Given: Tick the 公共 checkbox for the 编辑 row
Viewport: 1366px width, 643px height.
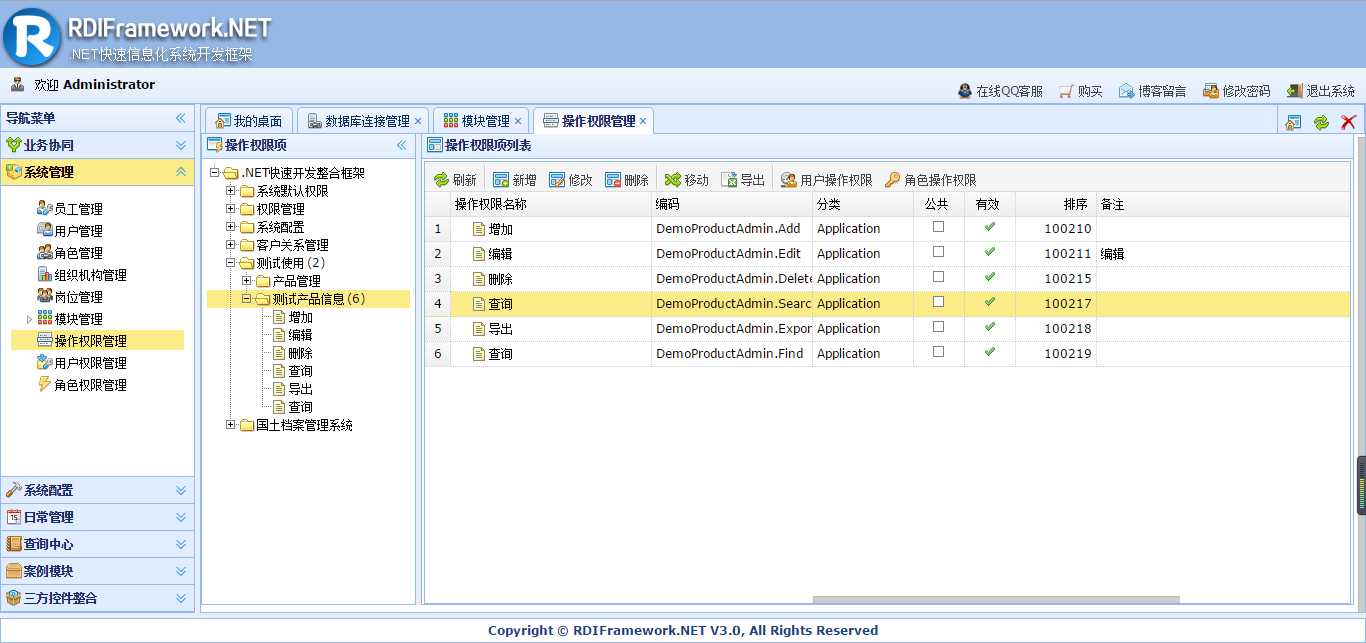Looking at the screenshot, I should [938, 252].
